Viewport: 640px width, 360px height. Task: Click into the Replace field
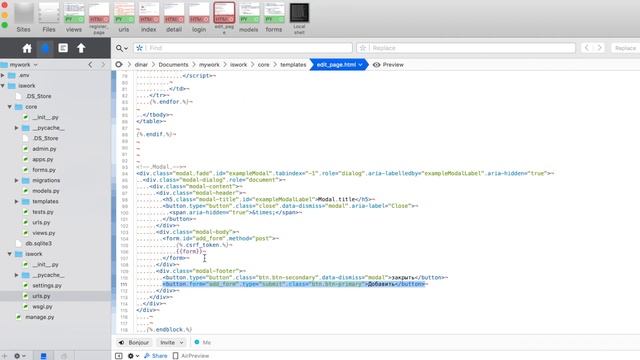(466, 48)
